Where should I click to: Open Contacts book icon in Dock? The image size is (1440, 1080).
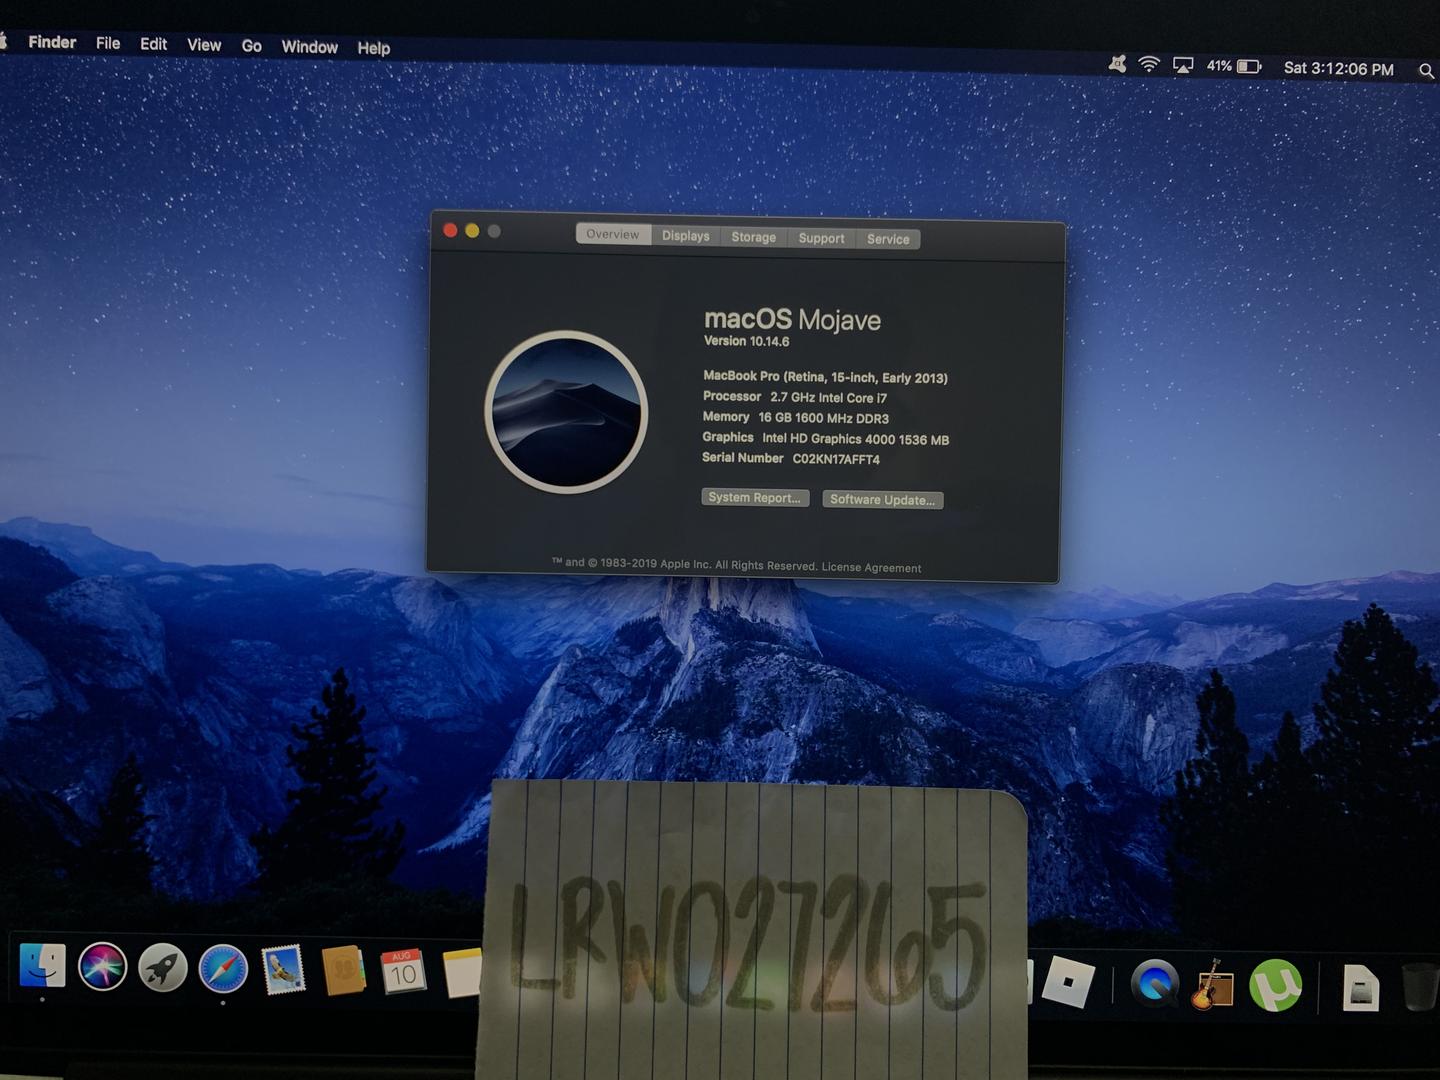coord(343,970)
